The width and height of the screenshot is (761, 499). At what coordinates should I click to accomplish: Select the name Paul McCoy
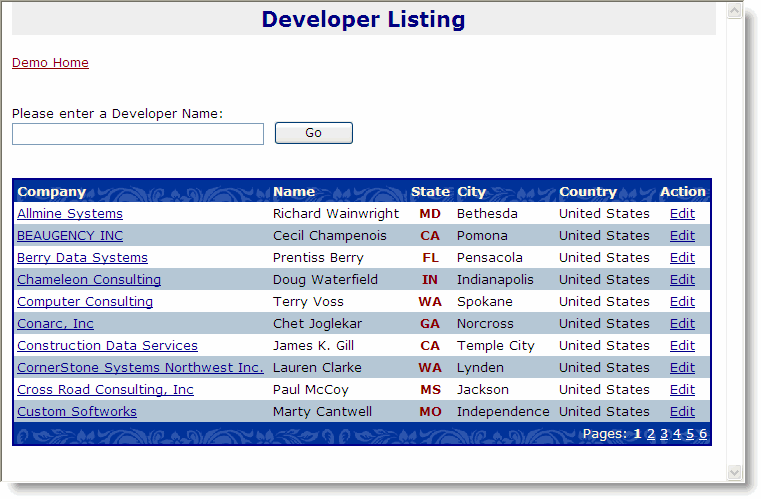[311, 390]
